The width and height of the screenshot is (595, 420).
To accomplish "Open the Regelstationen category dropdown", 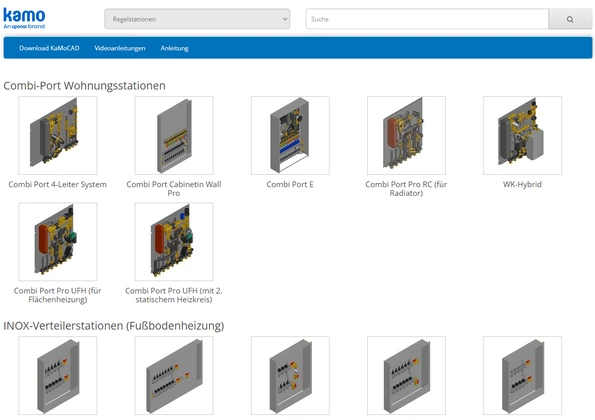I will [x=197, y=19].
